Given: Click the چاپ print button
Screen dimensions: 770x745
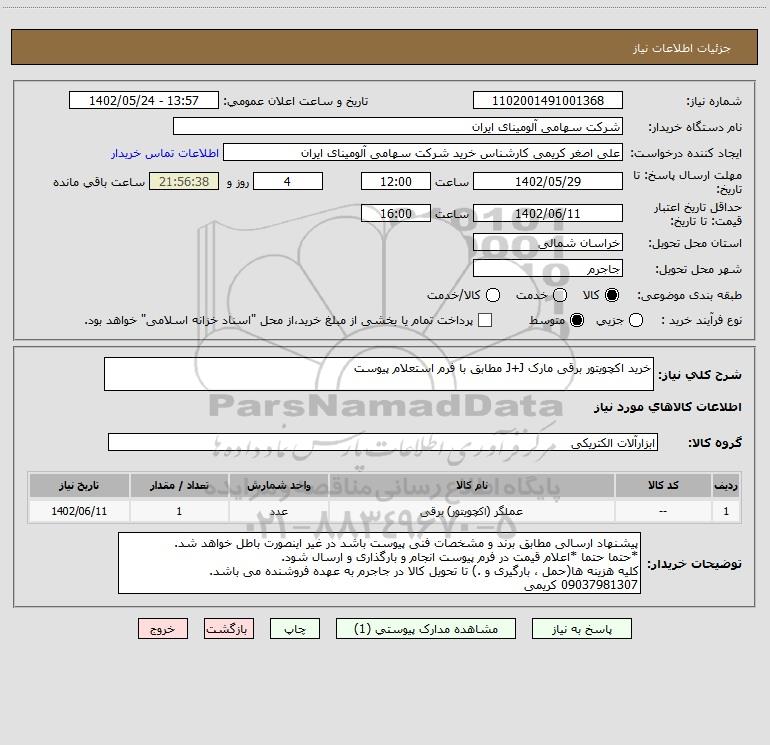Looking at the screenshot, I should pos(295,629).
